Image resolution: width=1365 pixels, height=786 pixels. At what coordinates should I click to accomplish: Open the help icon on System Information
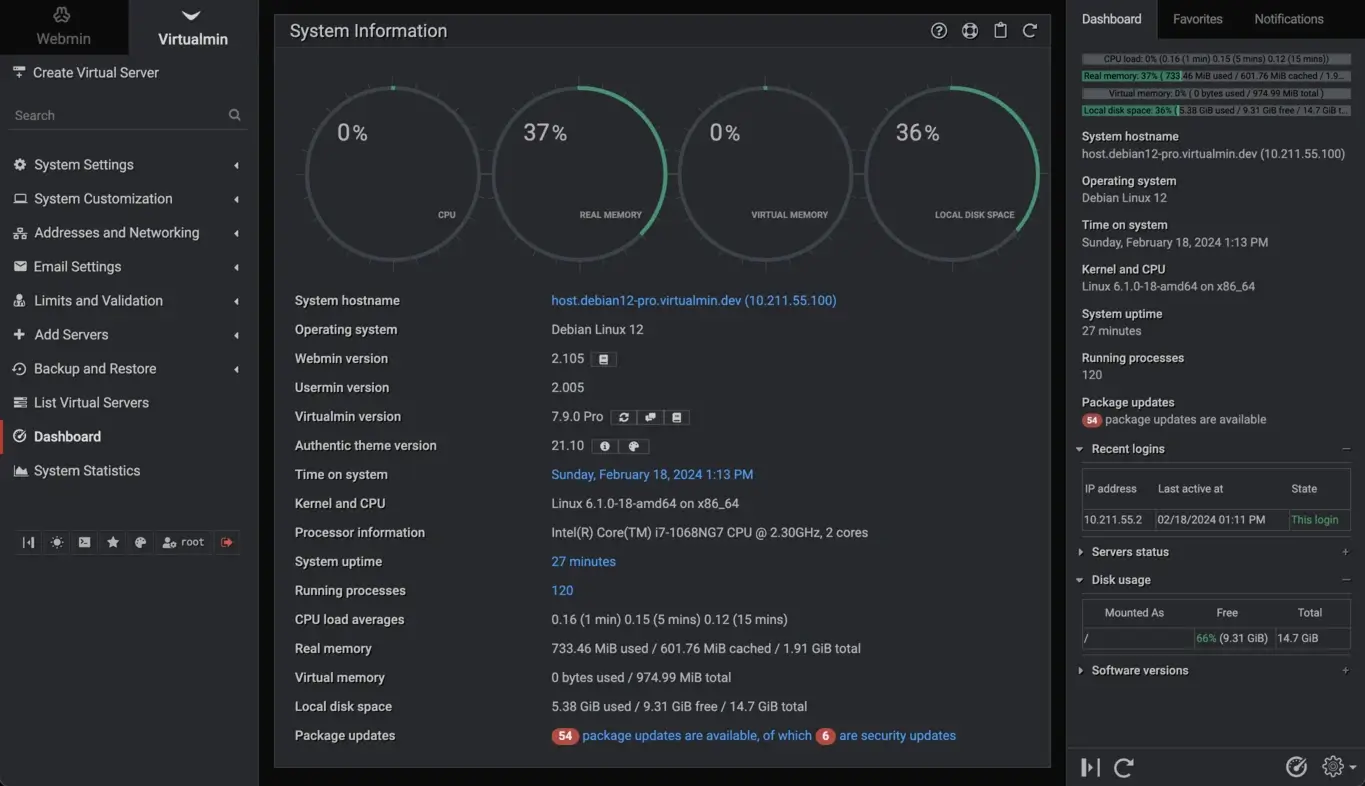click(938, 30)
